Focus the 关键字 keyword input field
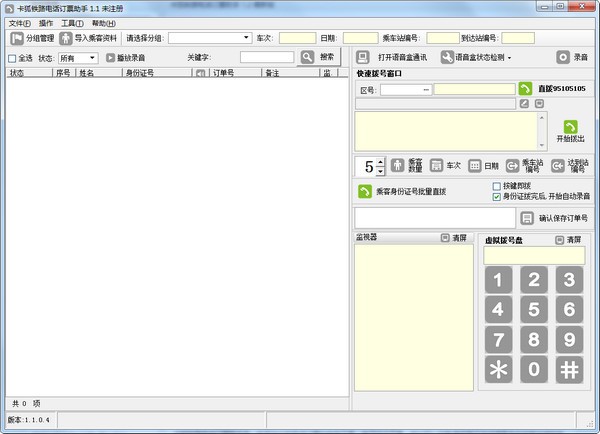This screenshot has height=434, width=600. pyautogui.click(x=267, y=57)
